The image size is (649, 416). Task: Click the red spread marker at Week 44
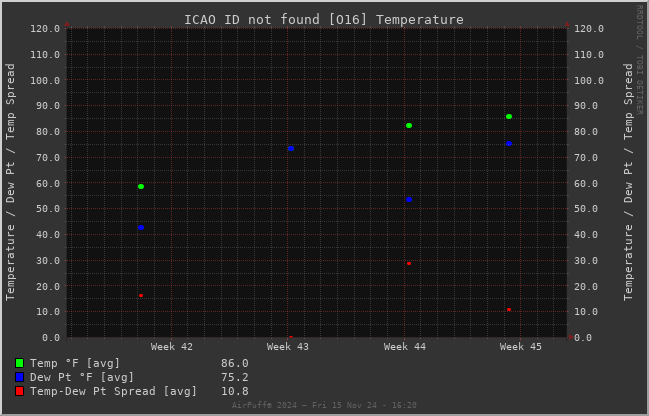tap(409, 264)
